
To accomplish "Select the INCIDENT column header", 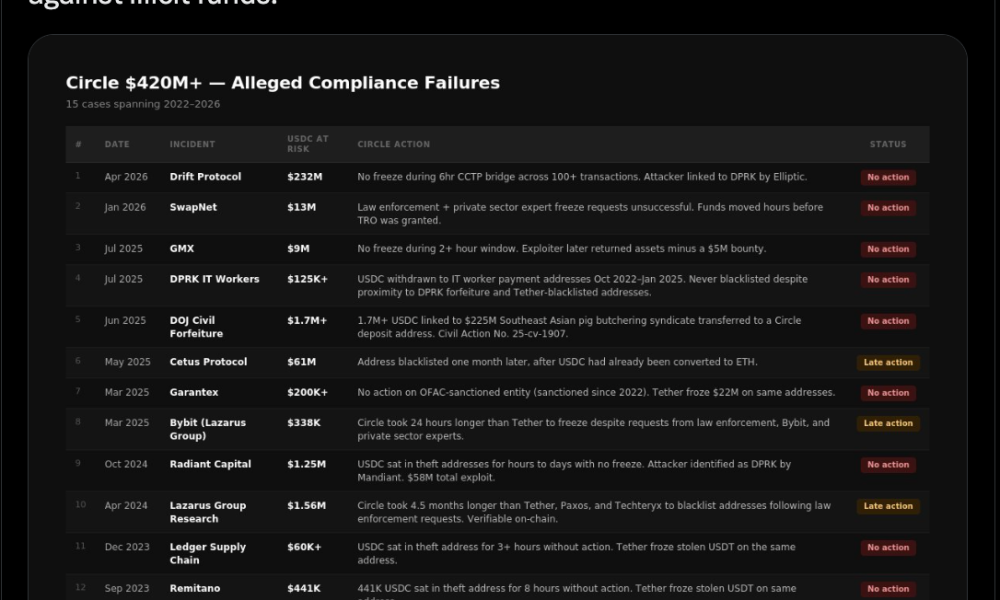I will (192, 144).
